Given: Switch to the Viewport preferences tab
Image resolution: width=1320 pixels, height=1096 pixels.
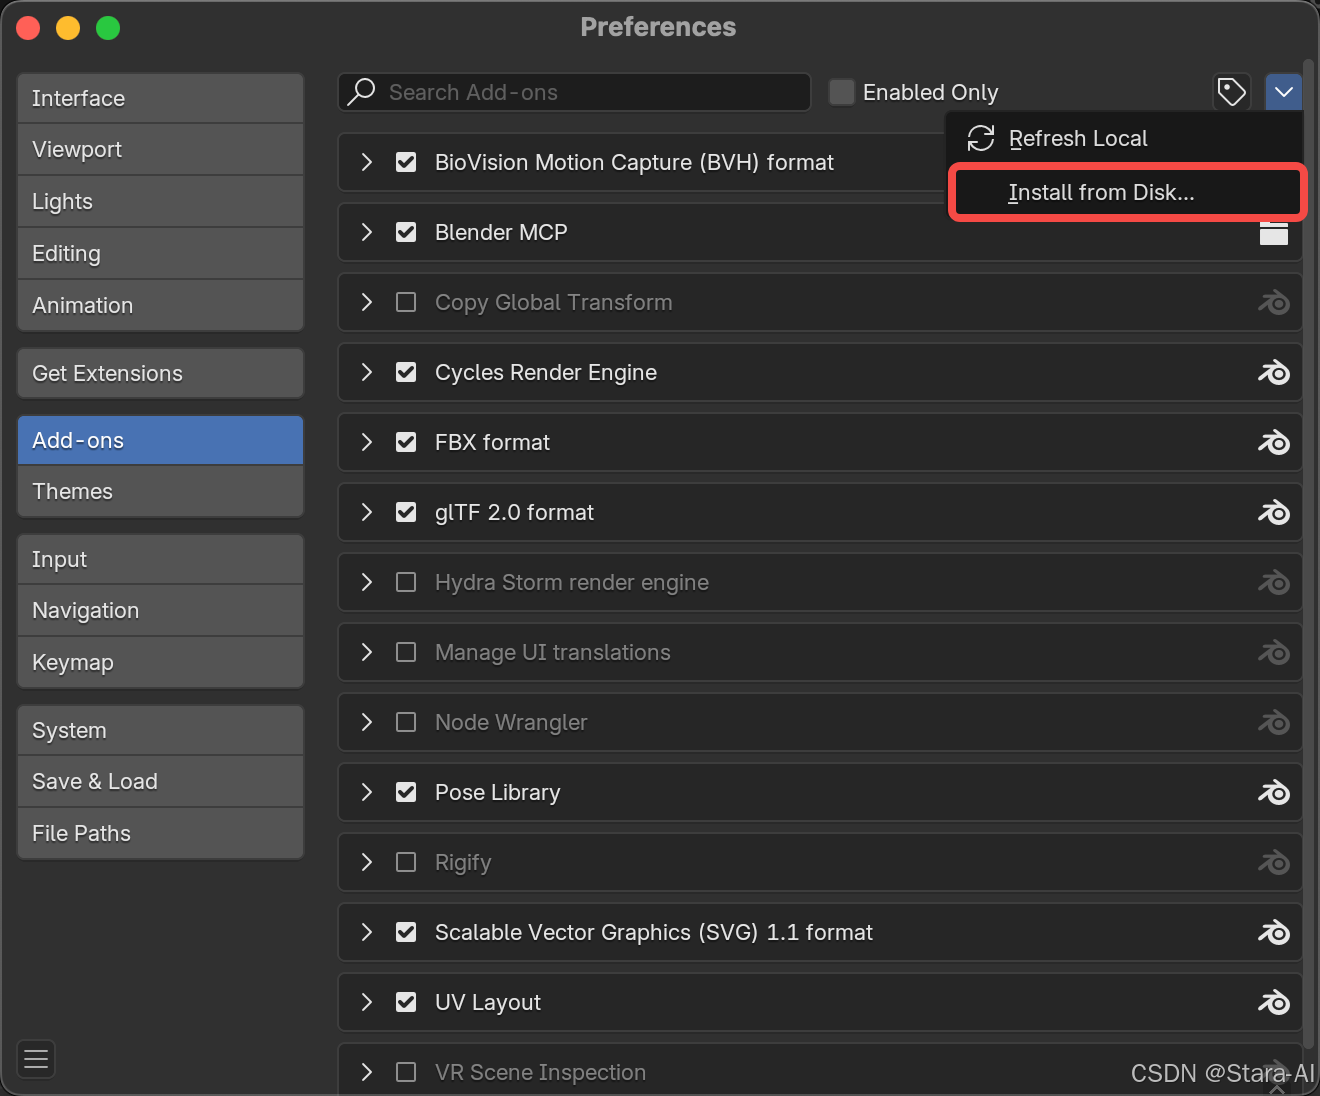Looking at the screenshot, I should coord(160,150).
